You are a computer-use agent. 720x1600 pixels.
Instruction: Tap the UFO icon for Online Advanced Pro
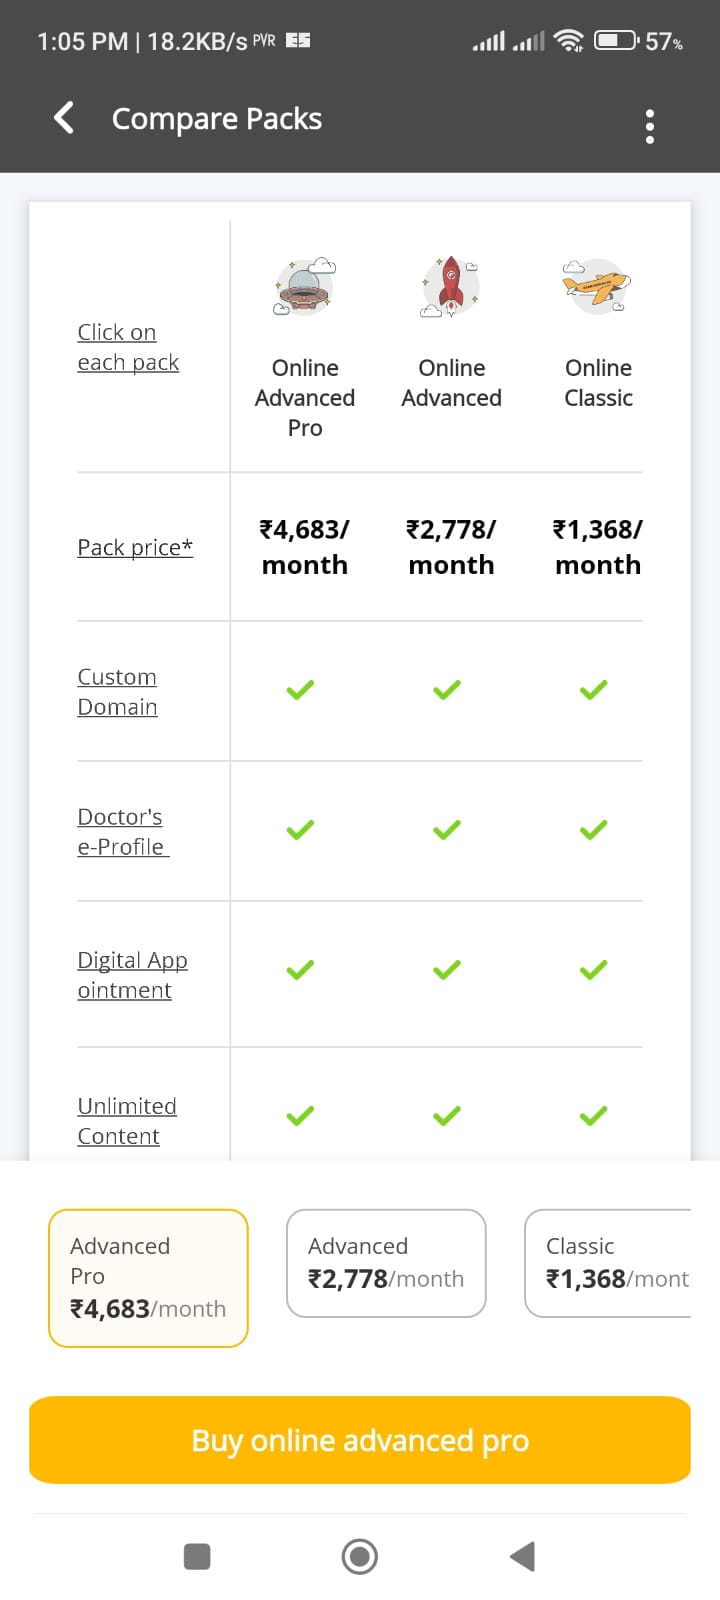coord(304,286)
